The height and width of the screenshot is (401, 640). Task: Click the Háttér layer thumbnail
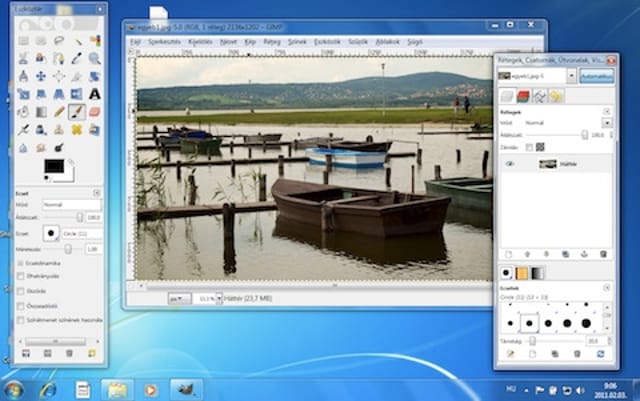click(547, 164)
